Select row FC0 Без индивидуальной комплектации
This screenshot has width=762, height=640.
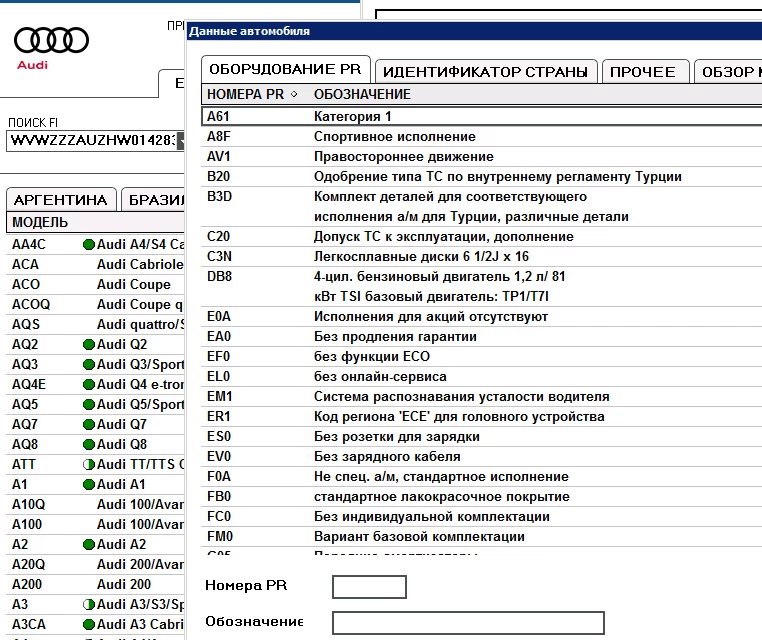(x=482, y=517)
